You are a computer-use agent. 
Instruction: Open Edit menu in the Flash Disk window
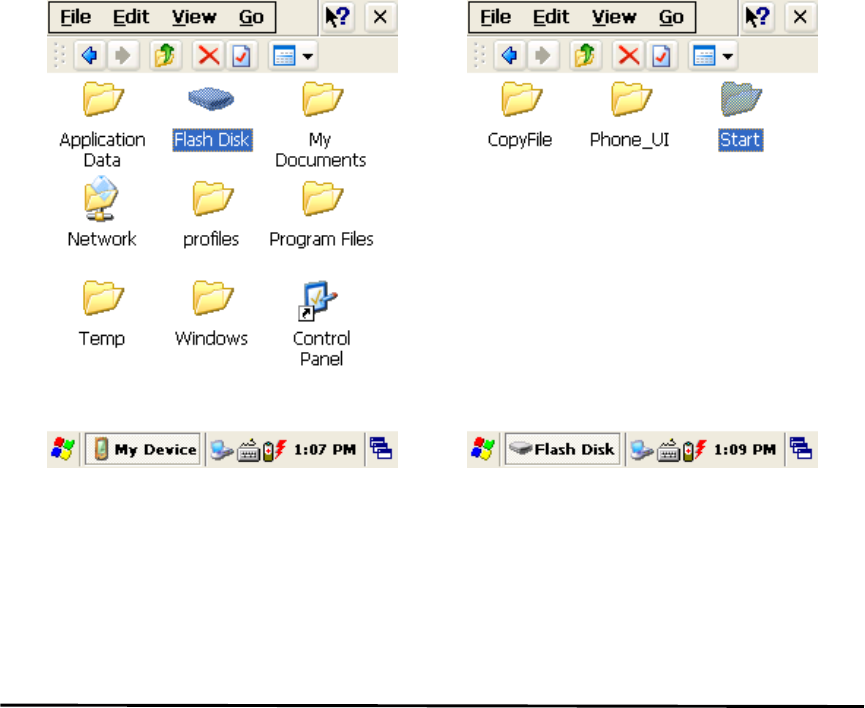[x=551, y=17]
